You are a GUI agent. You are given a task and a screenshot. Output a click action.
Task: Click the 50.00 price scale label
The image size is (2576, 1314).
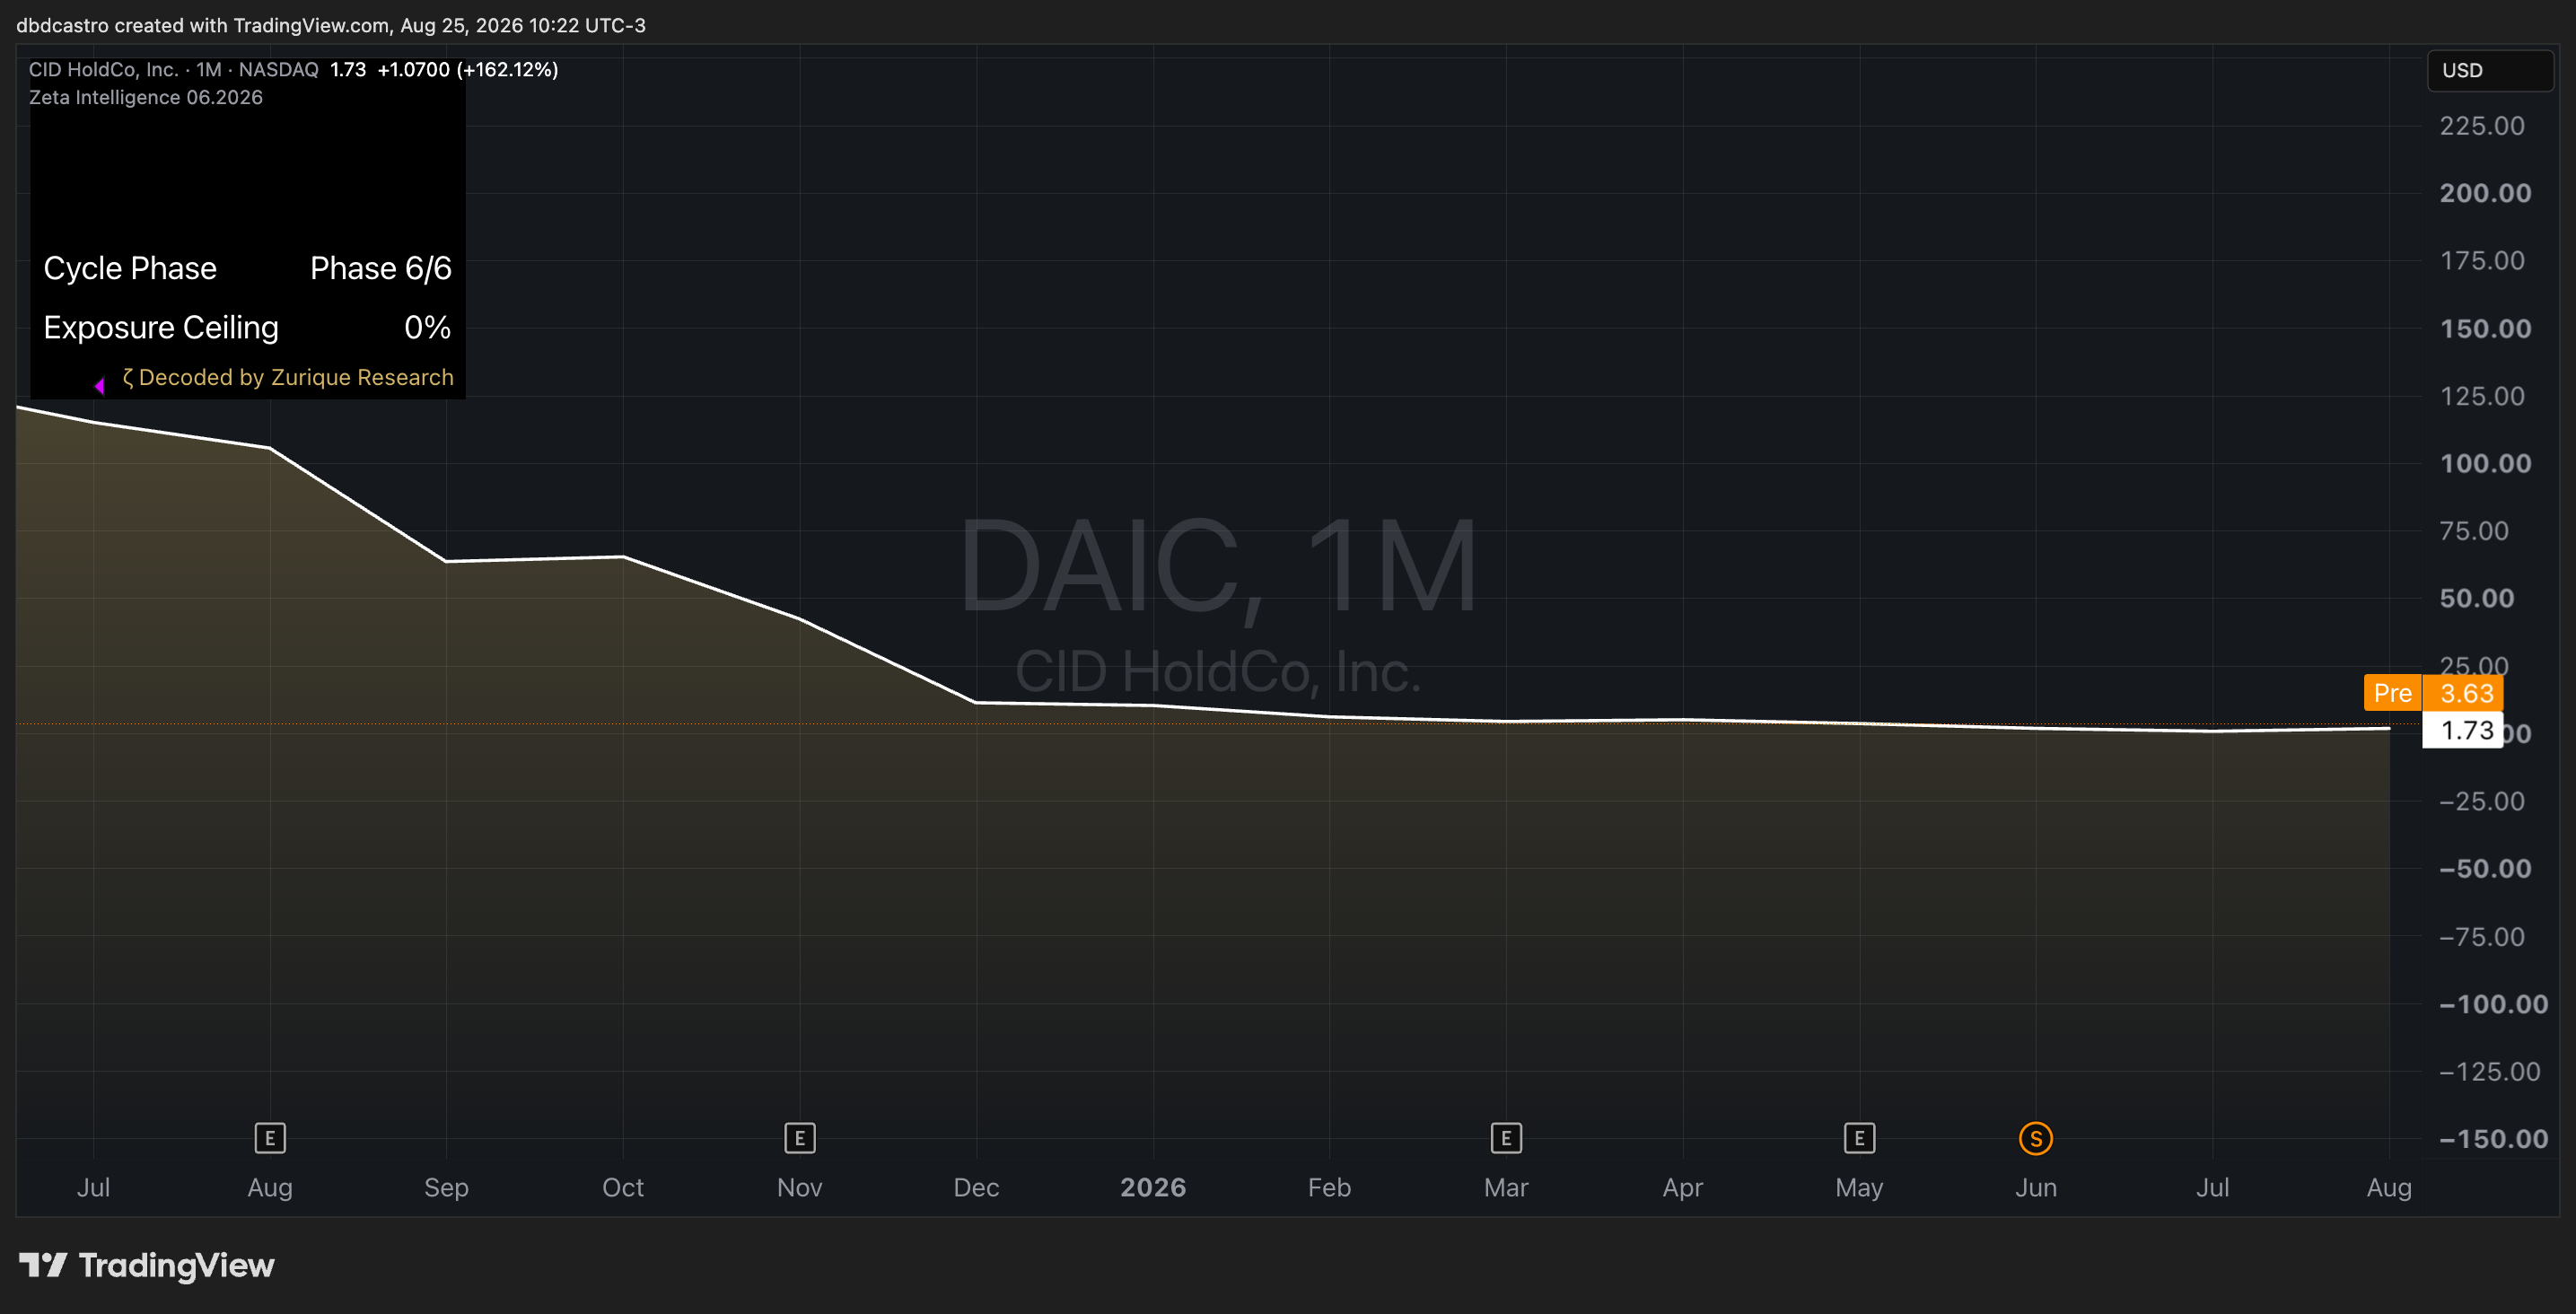2476,598
